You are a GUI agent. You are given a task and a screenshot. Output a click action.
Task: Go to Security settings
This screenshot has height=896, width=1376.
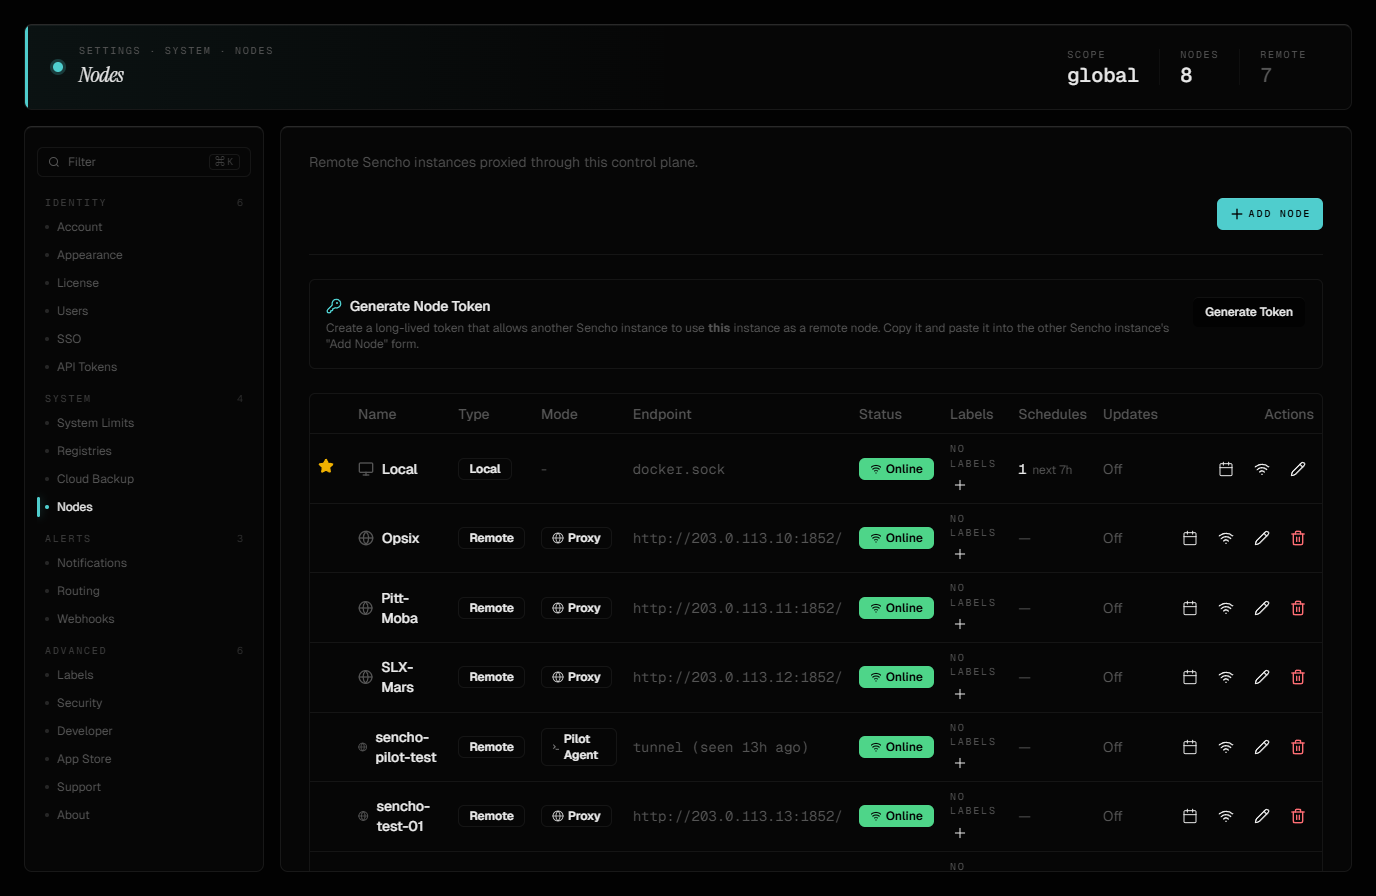pos(80,703)
